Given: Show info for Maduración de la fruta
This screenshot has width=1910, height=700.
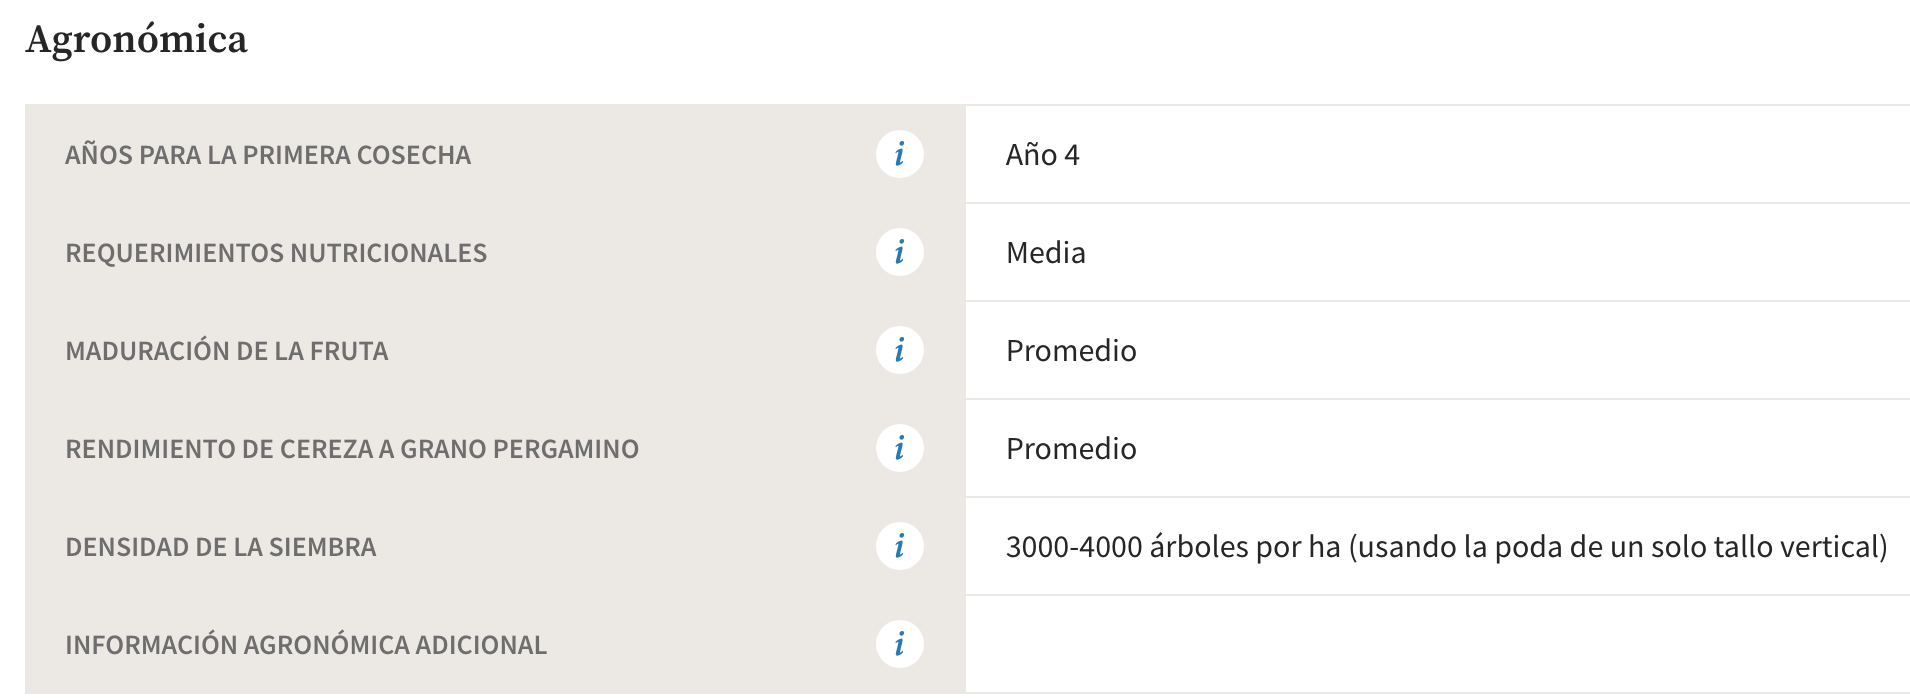Looking at the screenshot, I should (899, 350).
